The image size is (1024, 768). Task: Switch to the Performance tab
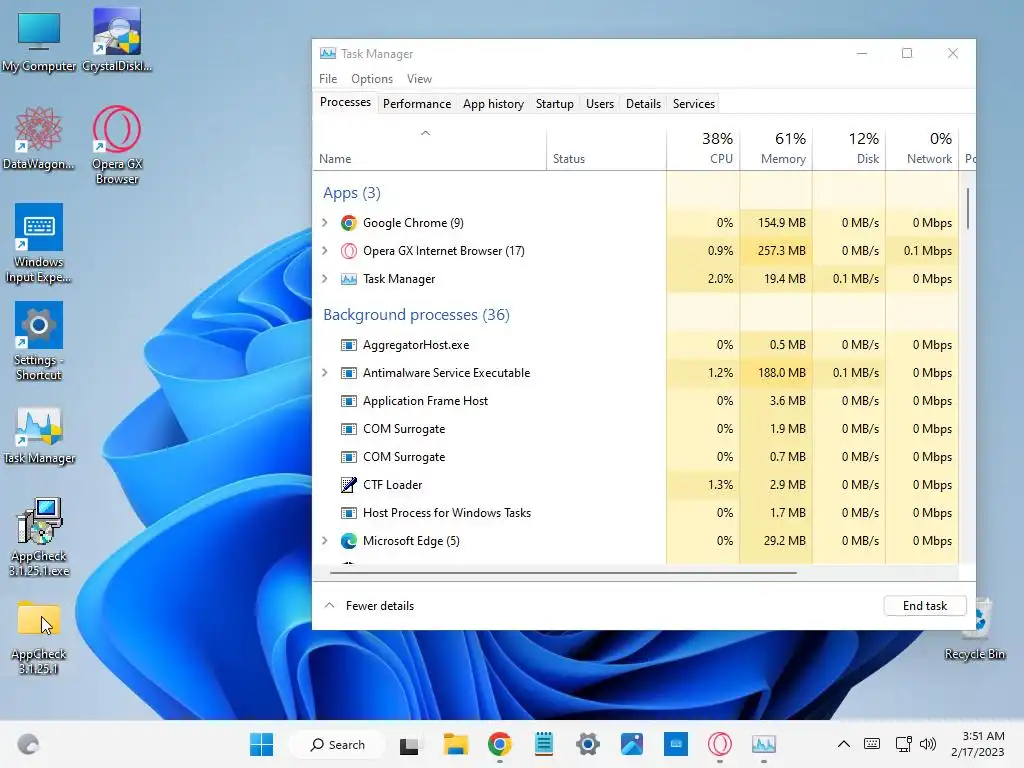(417, 104)
